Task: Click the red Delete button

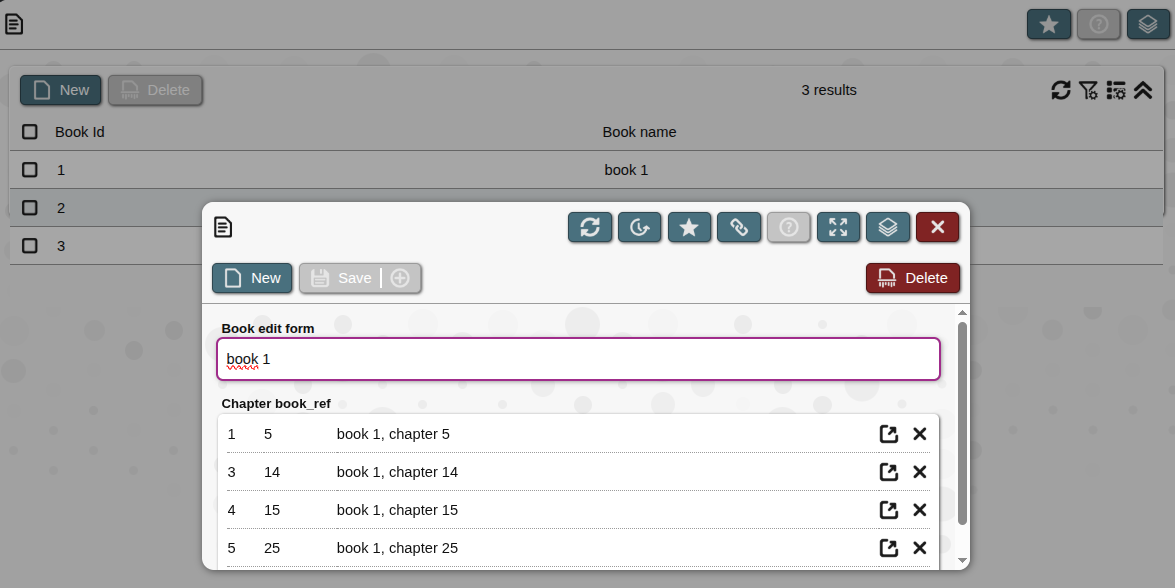Action: (913, 278)
